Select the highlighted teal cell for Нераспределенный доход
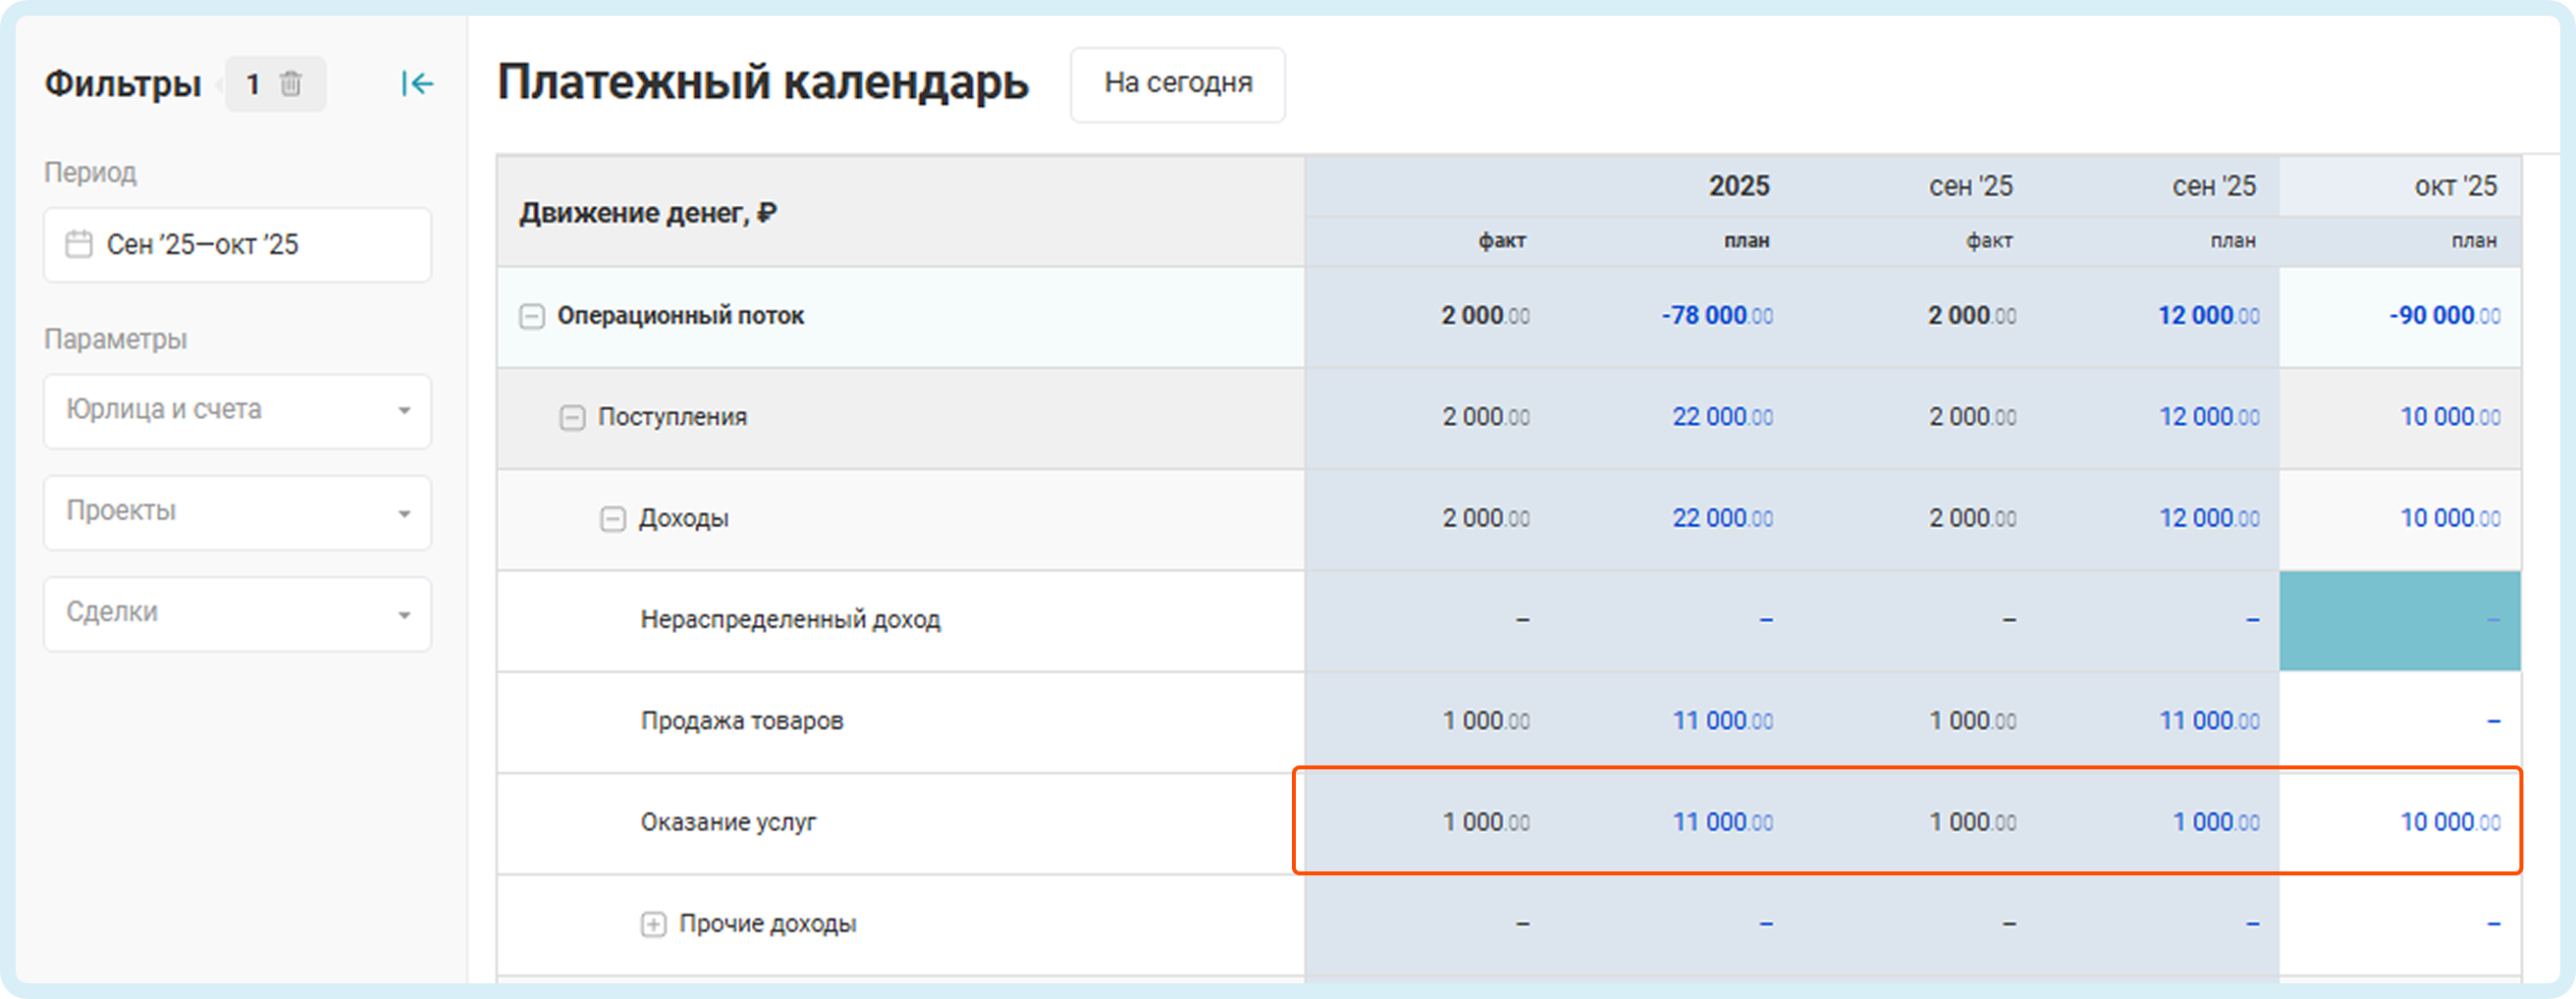Image resolution: width=2576 pixels, height=999 pixels. pos(2399,621)
